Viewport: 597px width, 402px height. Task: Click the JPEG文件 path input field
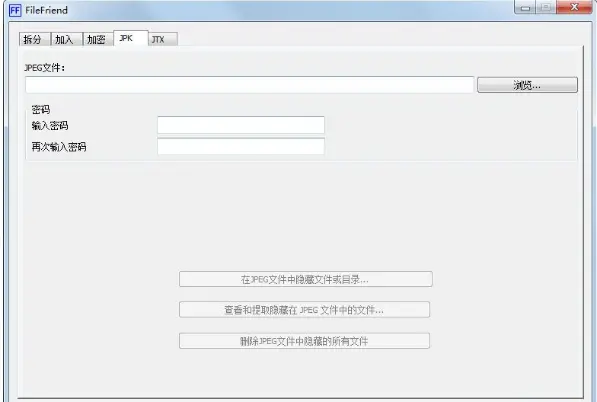tap(249, 85)
